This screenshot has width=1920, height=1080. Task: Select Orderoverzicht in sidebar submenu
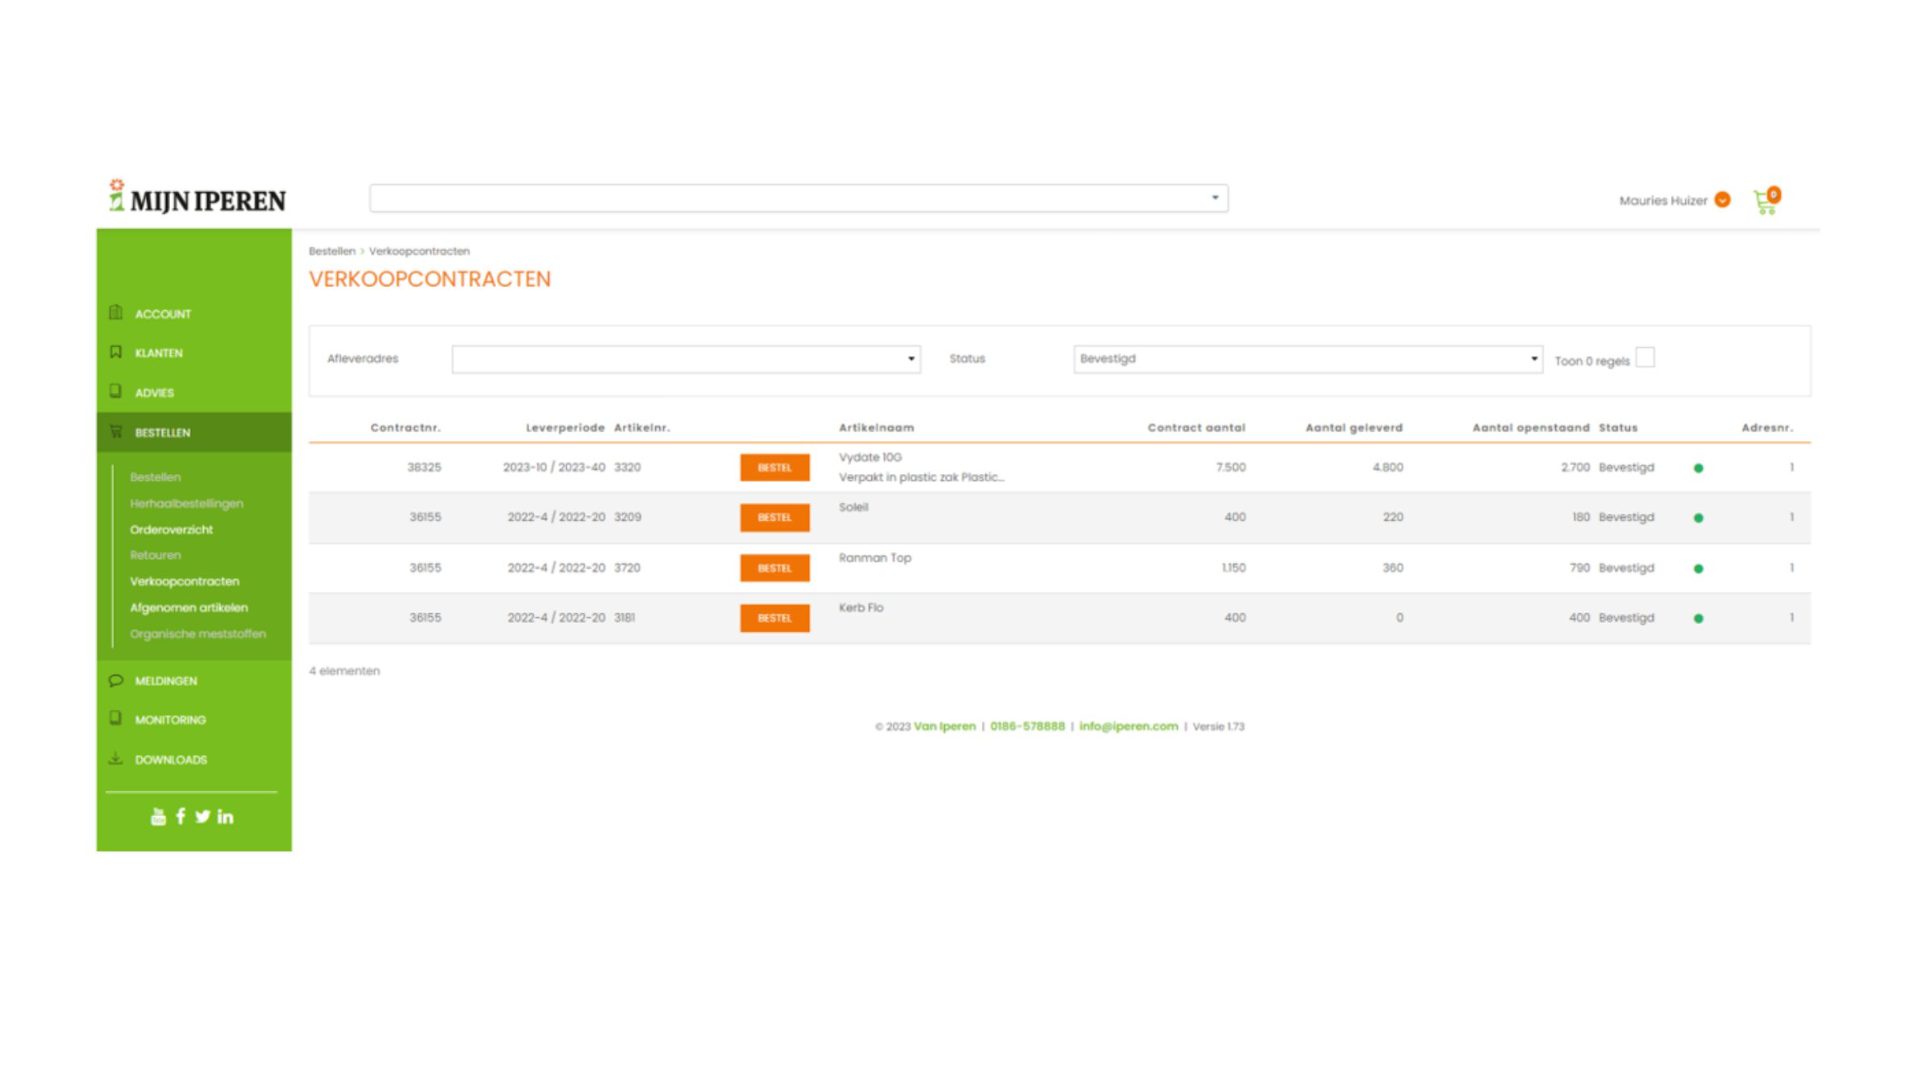pyautogui.click(x=171, y=530)
